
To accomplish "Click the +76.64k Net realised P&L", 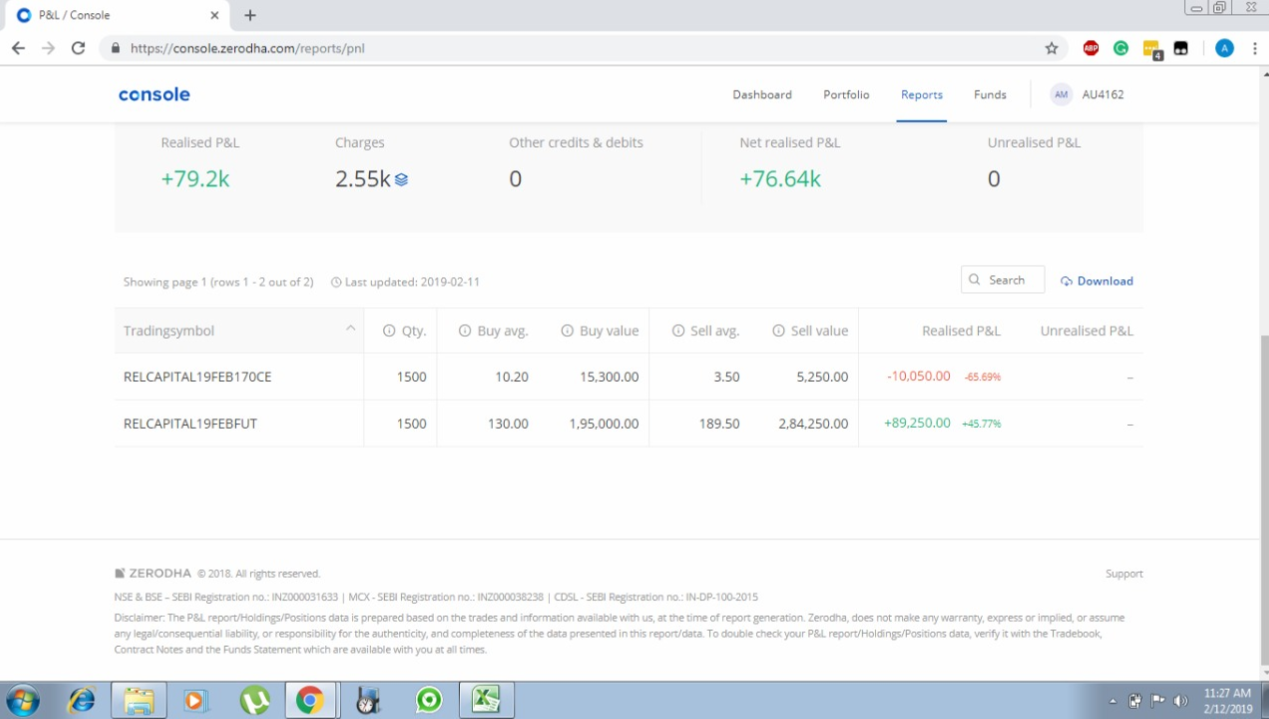I will [x=780, y=179].
